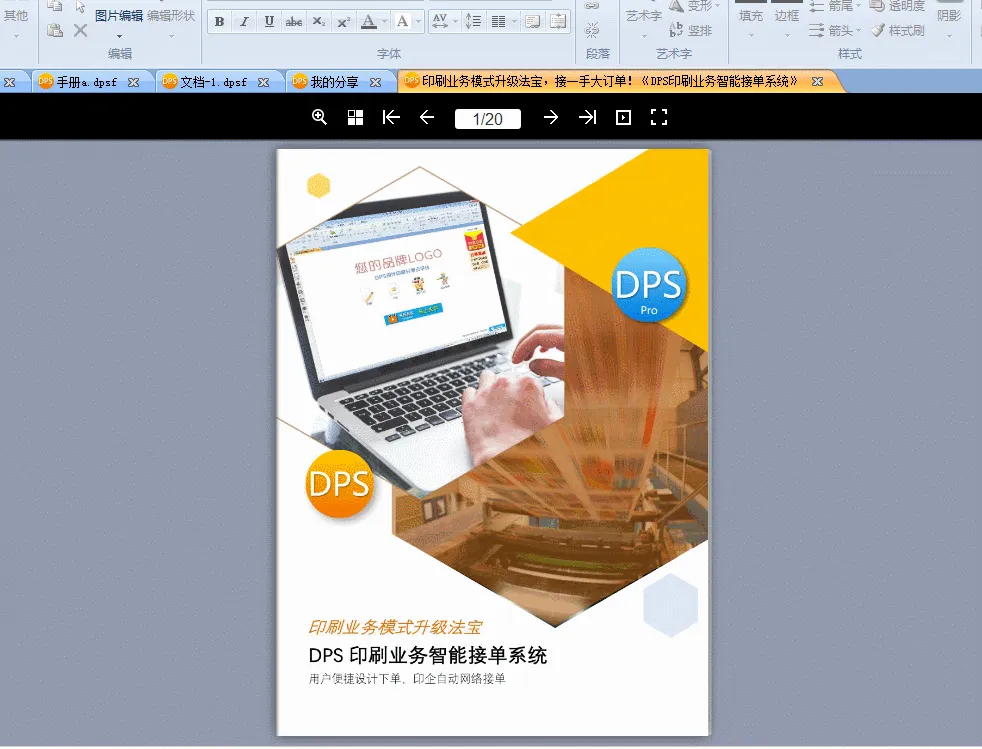Jump to the first page
The image size is (982, 749).
391,117
